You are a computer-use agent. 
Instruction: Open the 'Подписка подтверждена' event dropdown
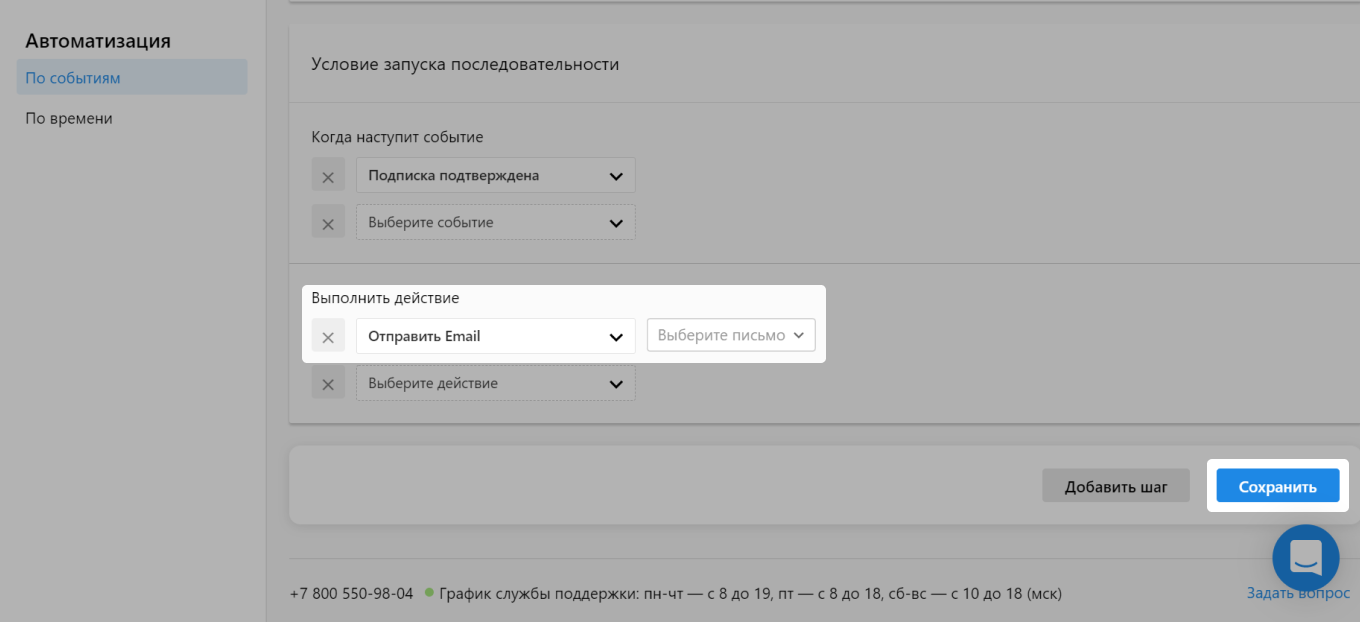pos(495,175)
